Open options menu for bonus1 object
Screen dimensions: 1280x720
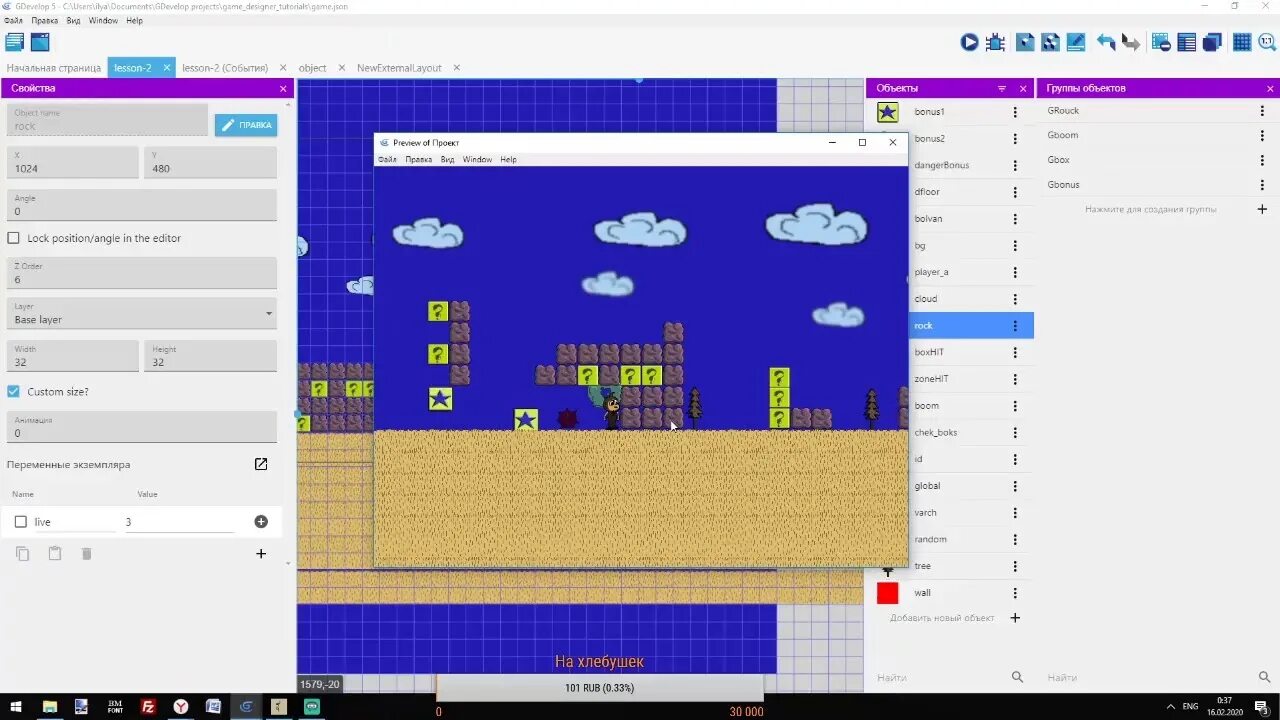[x=1016, y=112]
